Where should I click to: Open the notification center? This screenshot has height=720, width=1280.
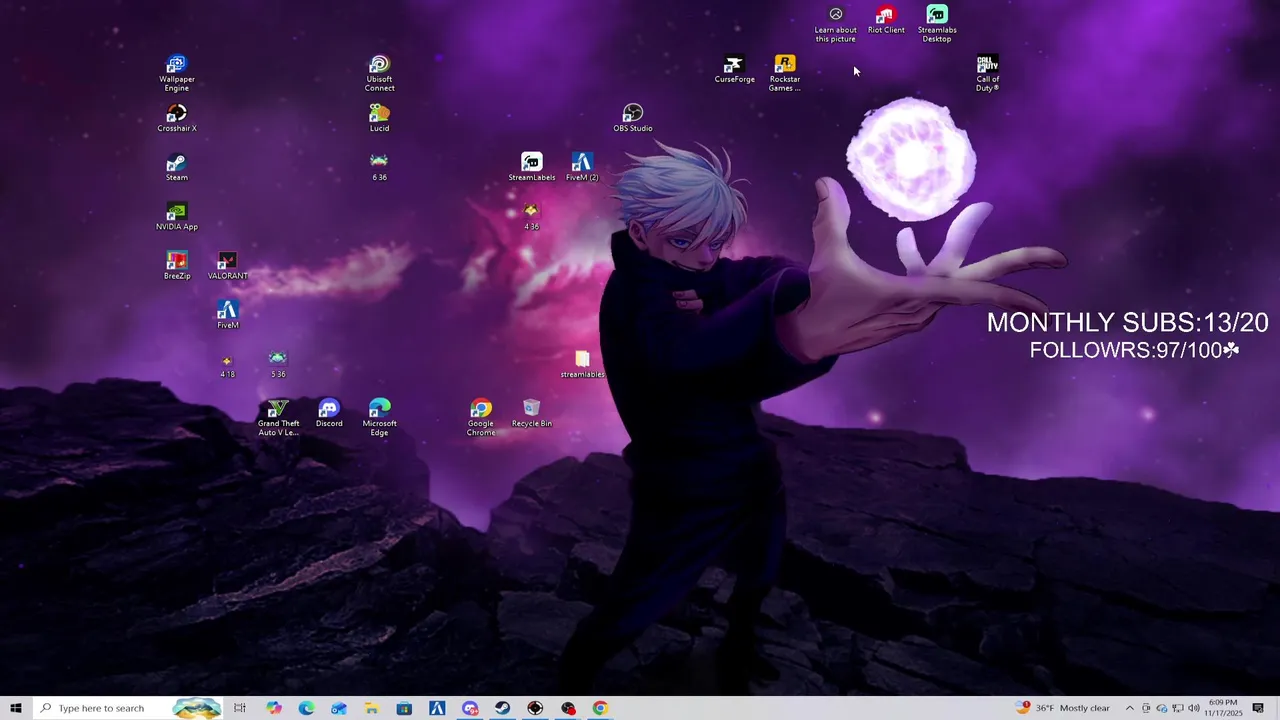click(1258, 708)
